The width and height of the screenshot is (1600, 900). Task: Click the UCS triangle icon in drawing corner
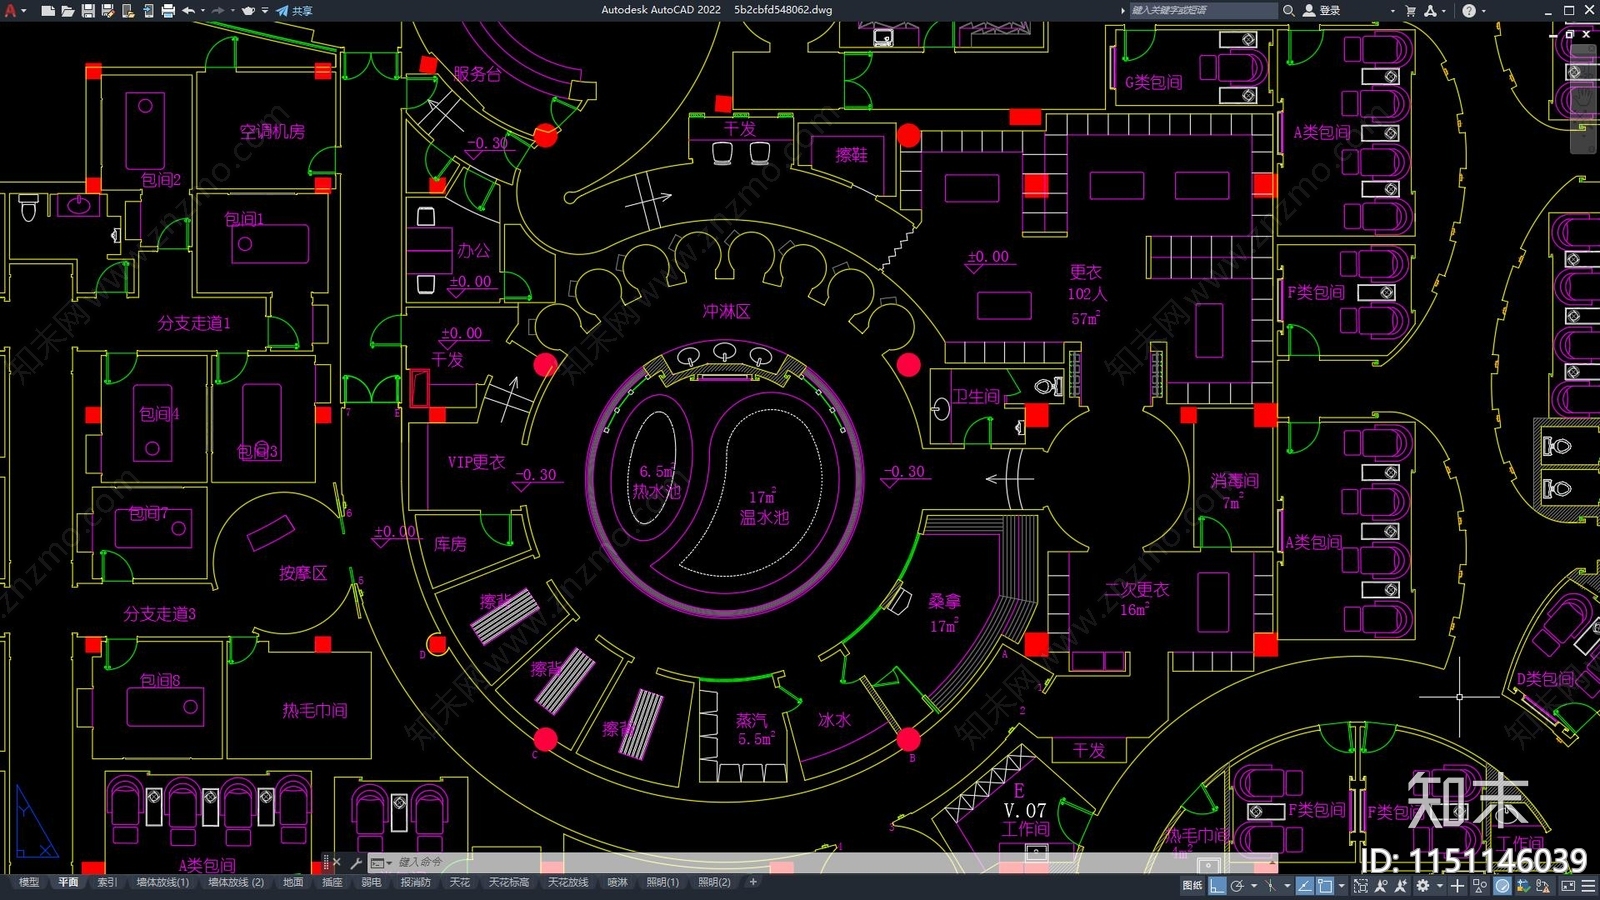click(x=34, y=823)
